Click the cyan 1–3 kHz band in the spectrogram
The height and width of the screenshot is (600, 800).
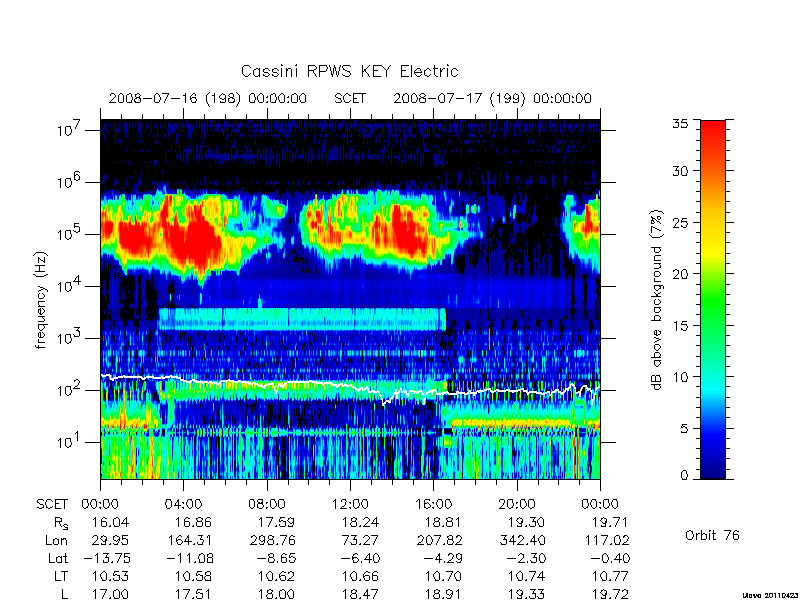tap(302, 319)
